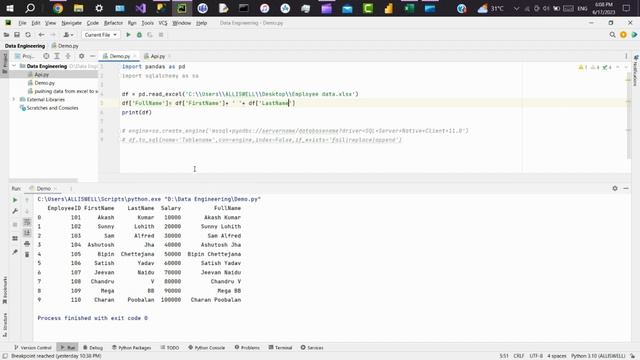The height and width of the screenshot is (360, 640).
Task: Click the Open folder icon in toolbar
Action: [x=6, y=35]
